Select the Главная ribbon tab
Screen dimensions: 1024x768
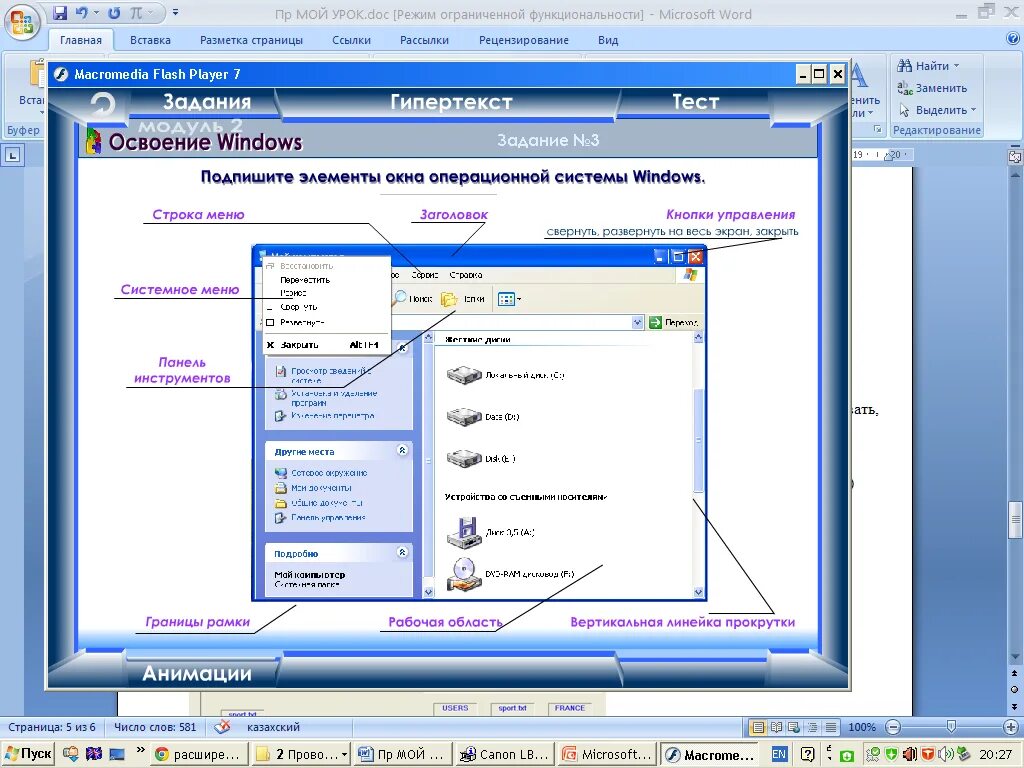tap(81, 40)
